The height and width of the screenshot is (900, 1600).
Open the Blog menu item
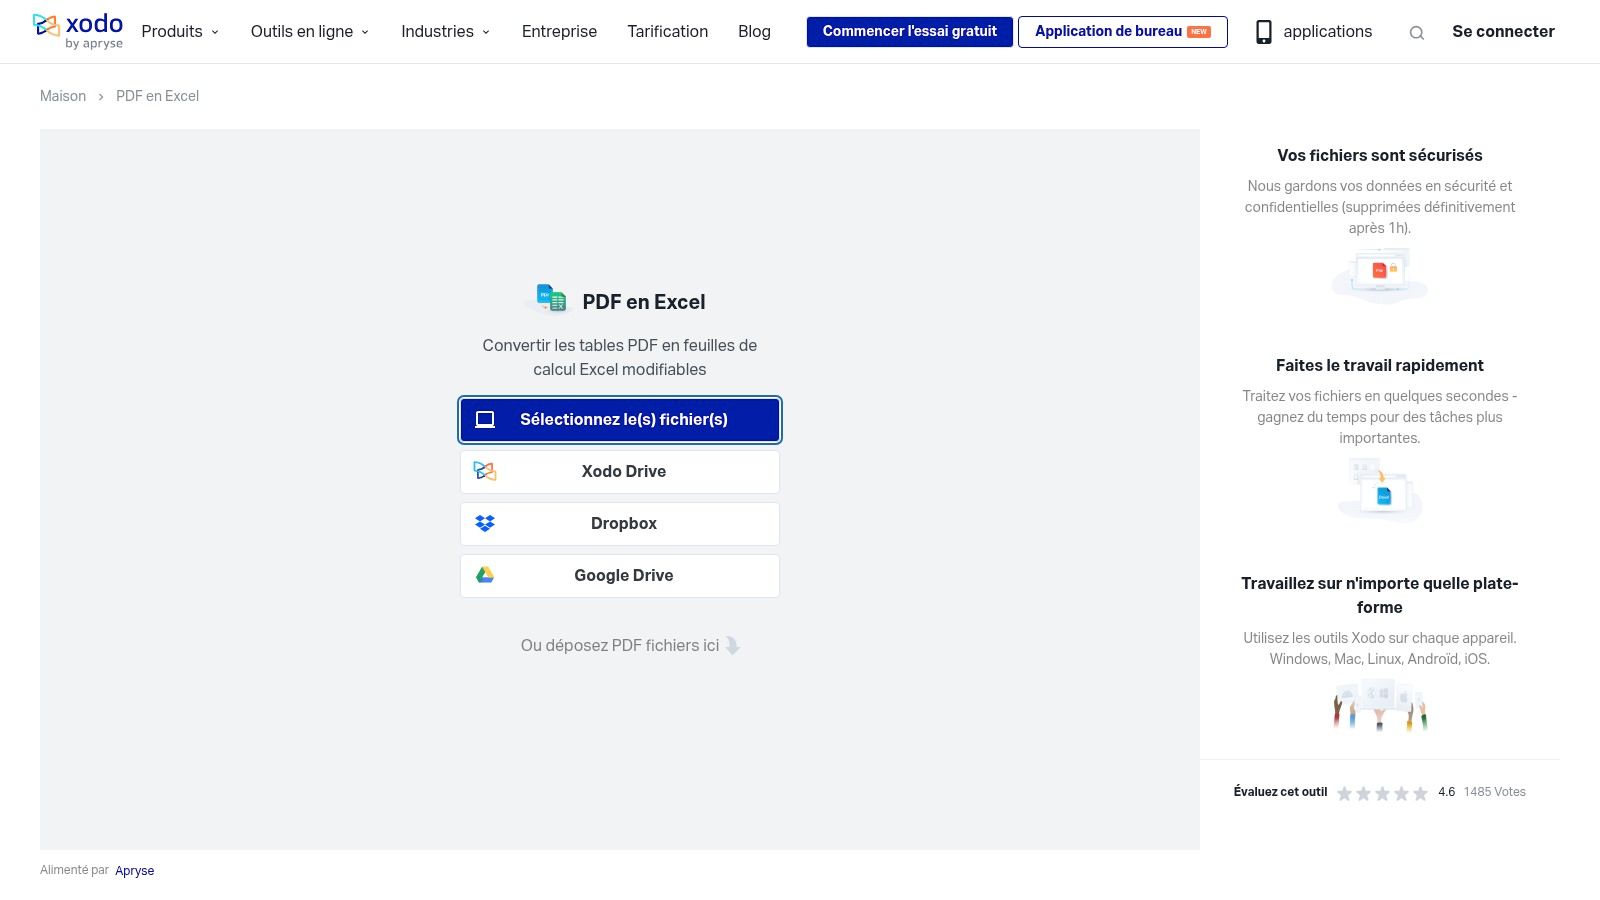(x=754, y=32)
